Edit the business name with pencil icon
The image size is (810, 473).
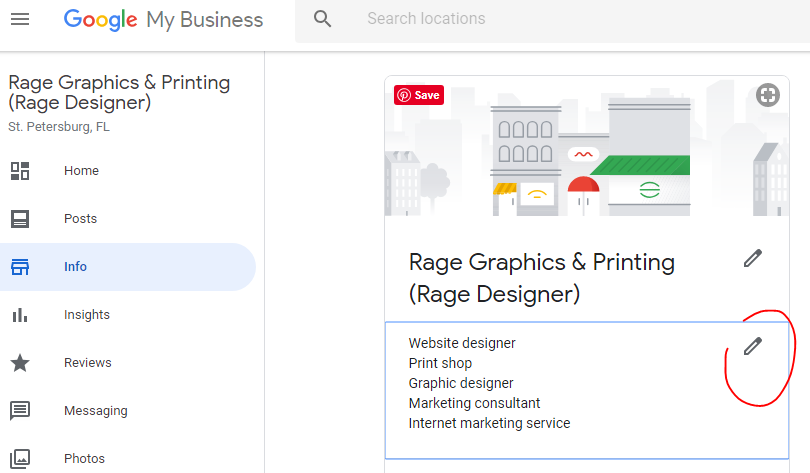coord(753,258)
